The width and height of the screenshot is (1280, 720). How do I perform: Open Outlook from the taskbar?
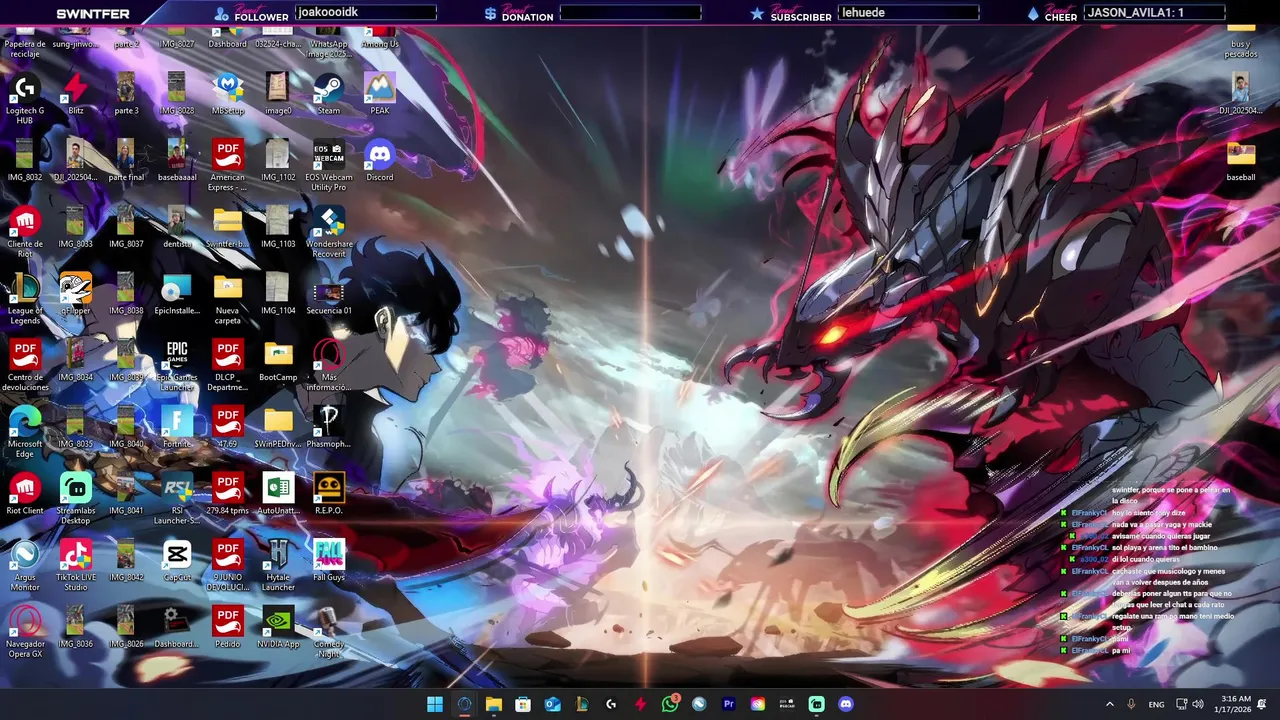click(x=552, y=704)
